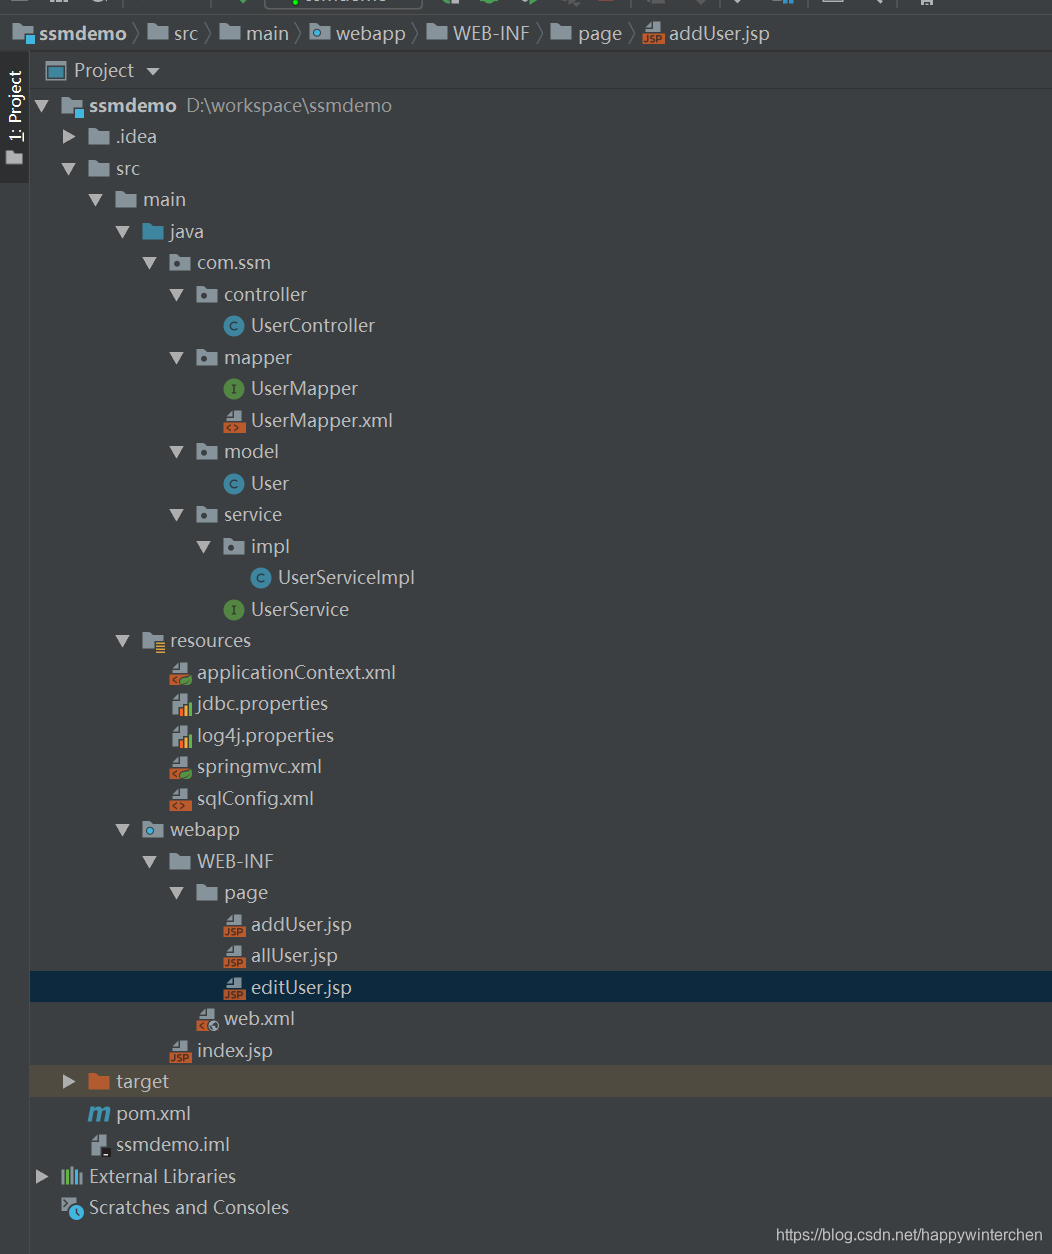Select UserMapper.xml file name

(x=322, y=421)
